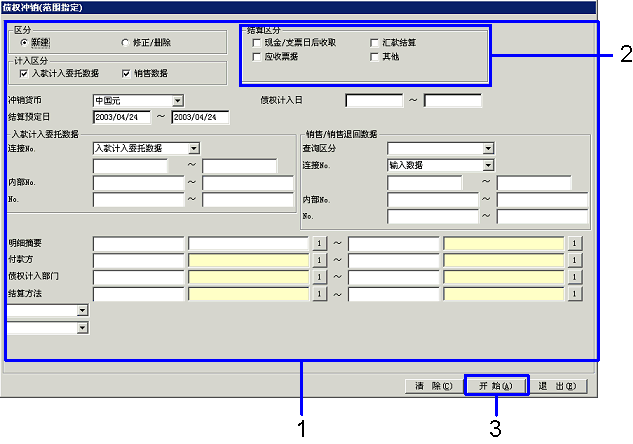This screenshot has width=633, height=444.
Task: Click the rightmost lookup button in the 明细摘要 row
Action: [x=575, y=243]
